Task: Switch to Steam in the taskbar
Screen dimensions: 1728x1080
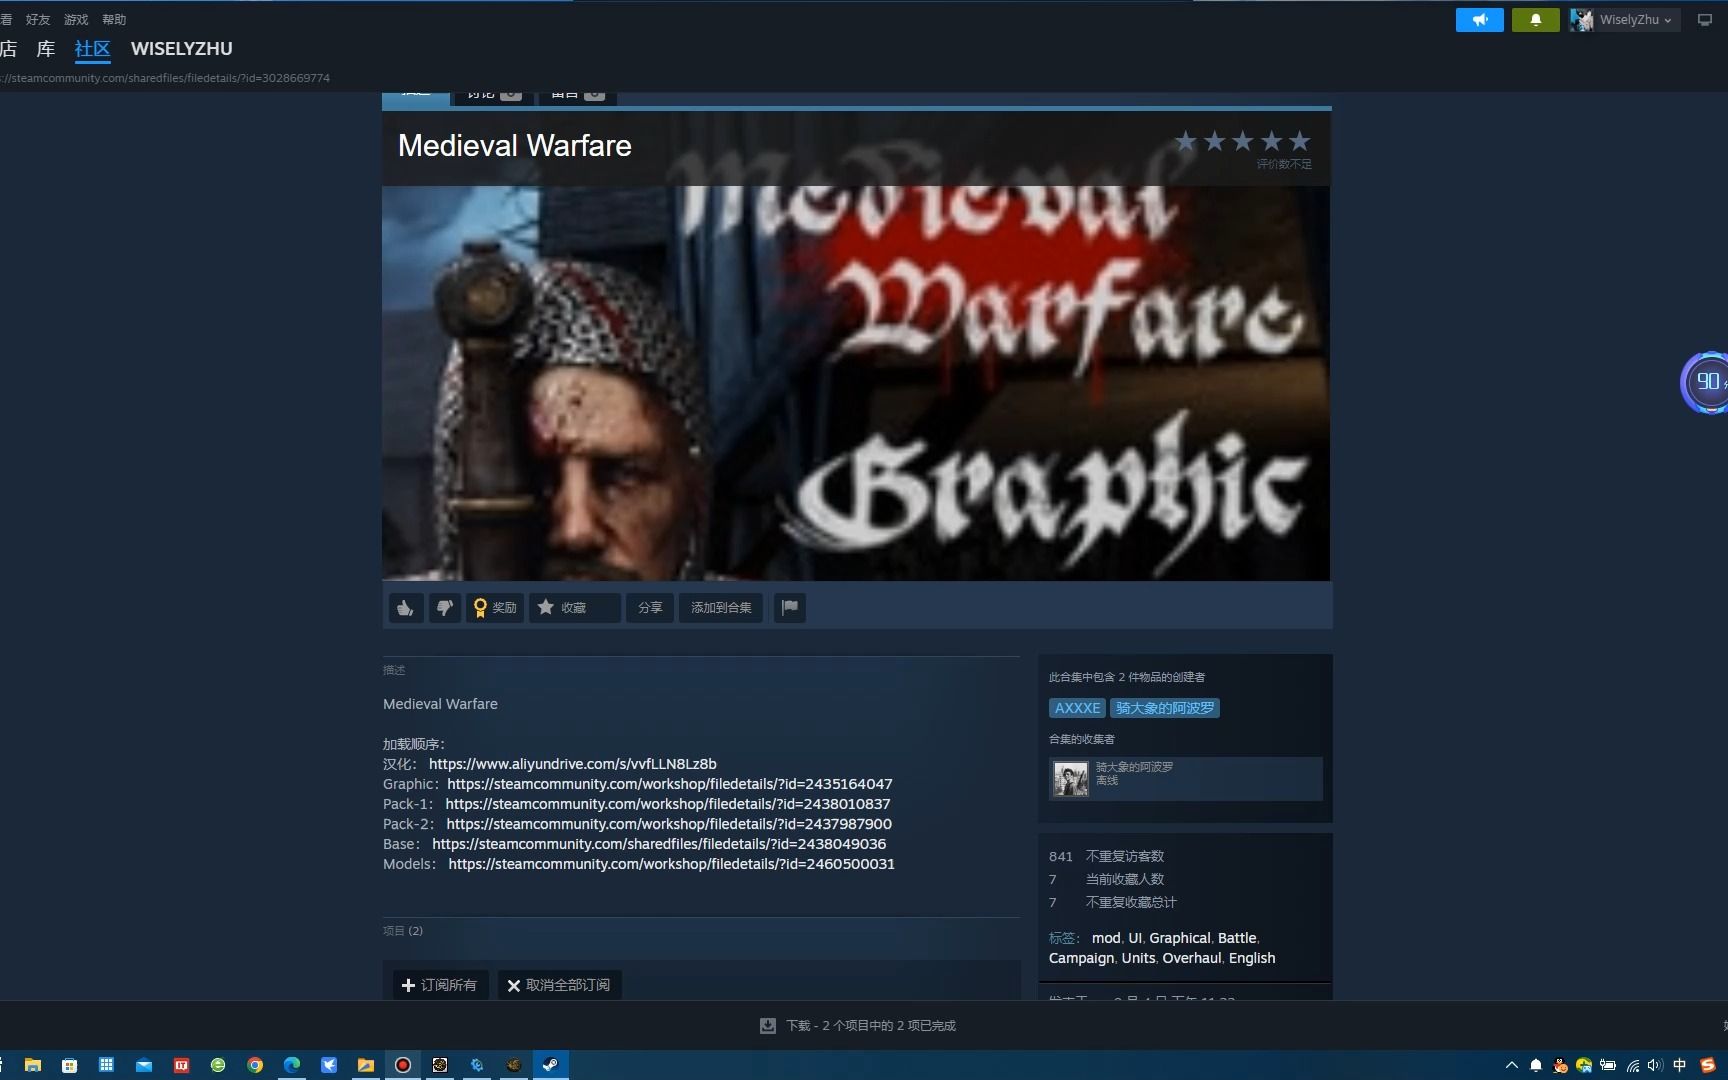Action: (x=550, y=1065)
